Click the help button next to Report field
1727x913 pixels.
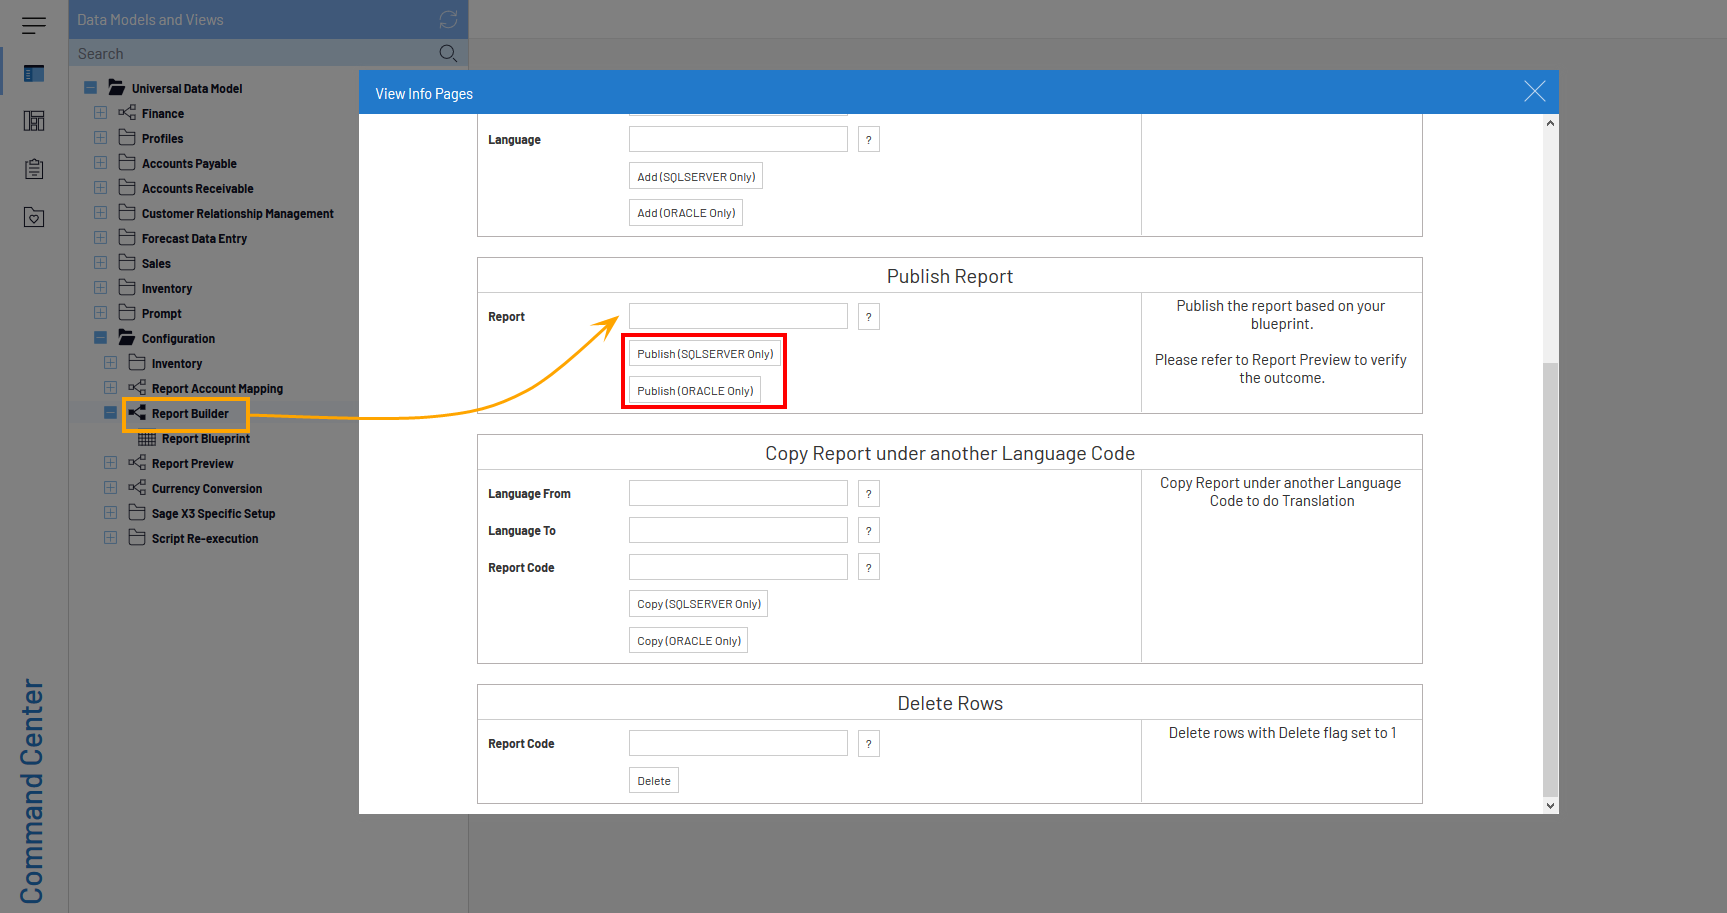click(868, 317)
